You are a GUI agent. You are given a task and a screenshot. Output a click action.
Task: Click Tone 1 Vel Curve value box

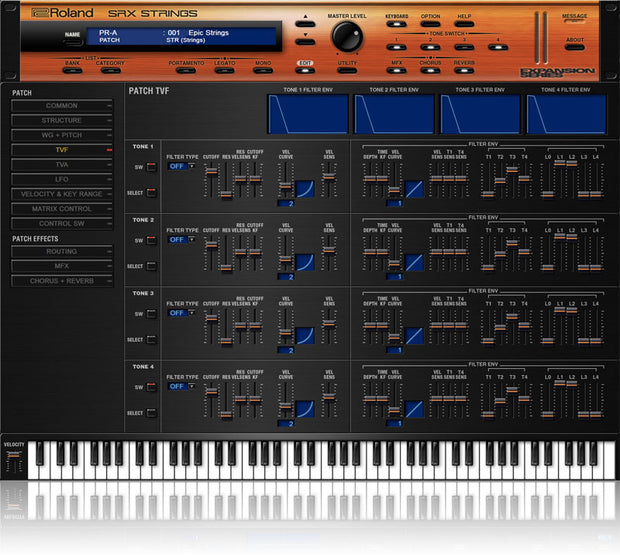coord(286,204)
